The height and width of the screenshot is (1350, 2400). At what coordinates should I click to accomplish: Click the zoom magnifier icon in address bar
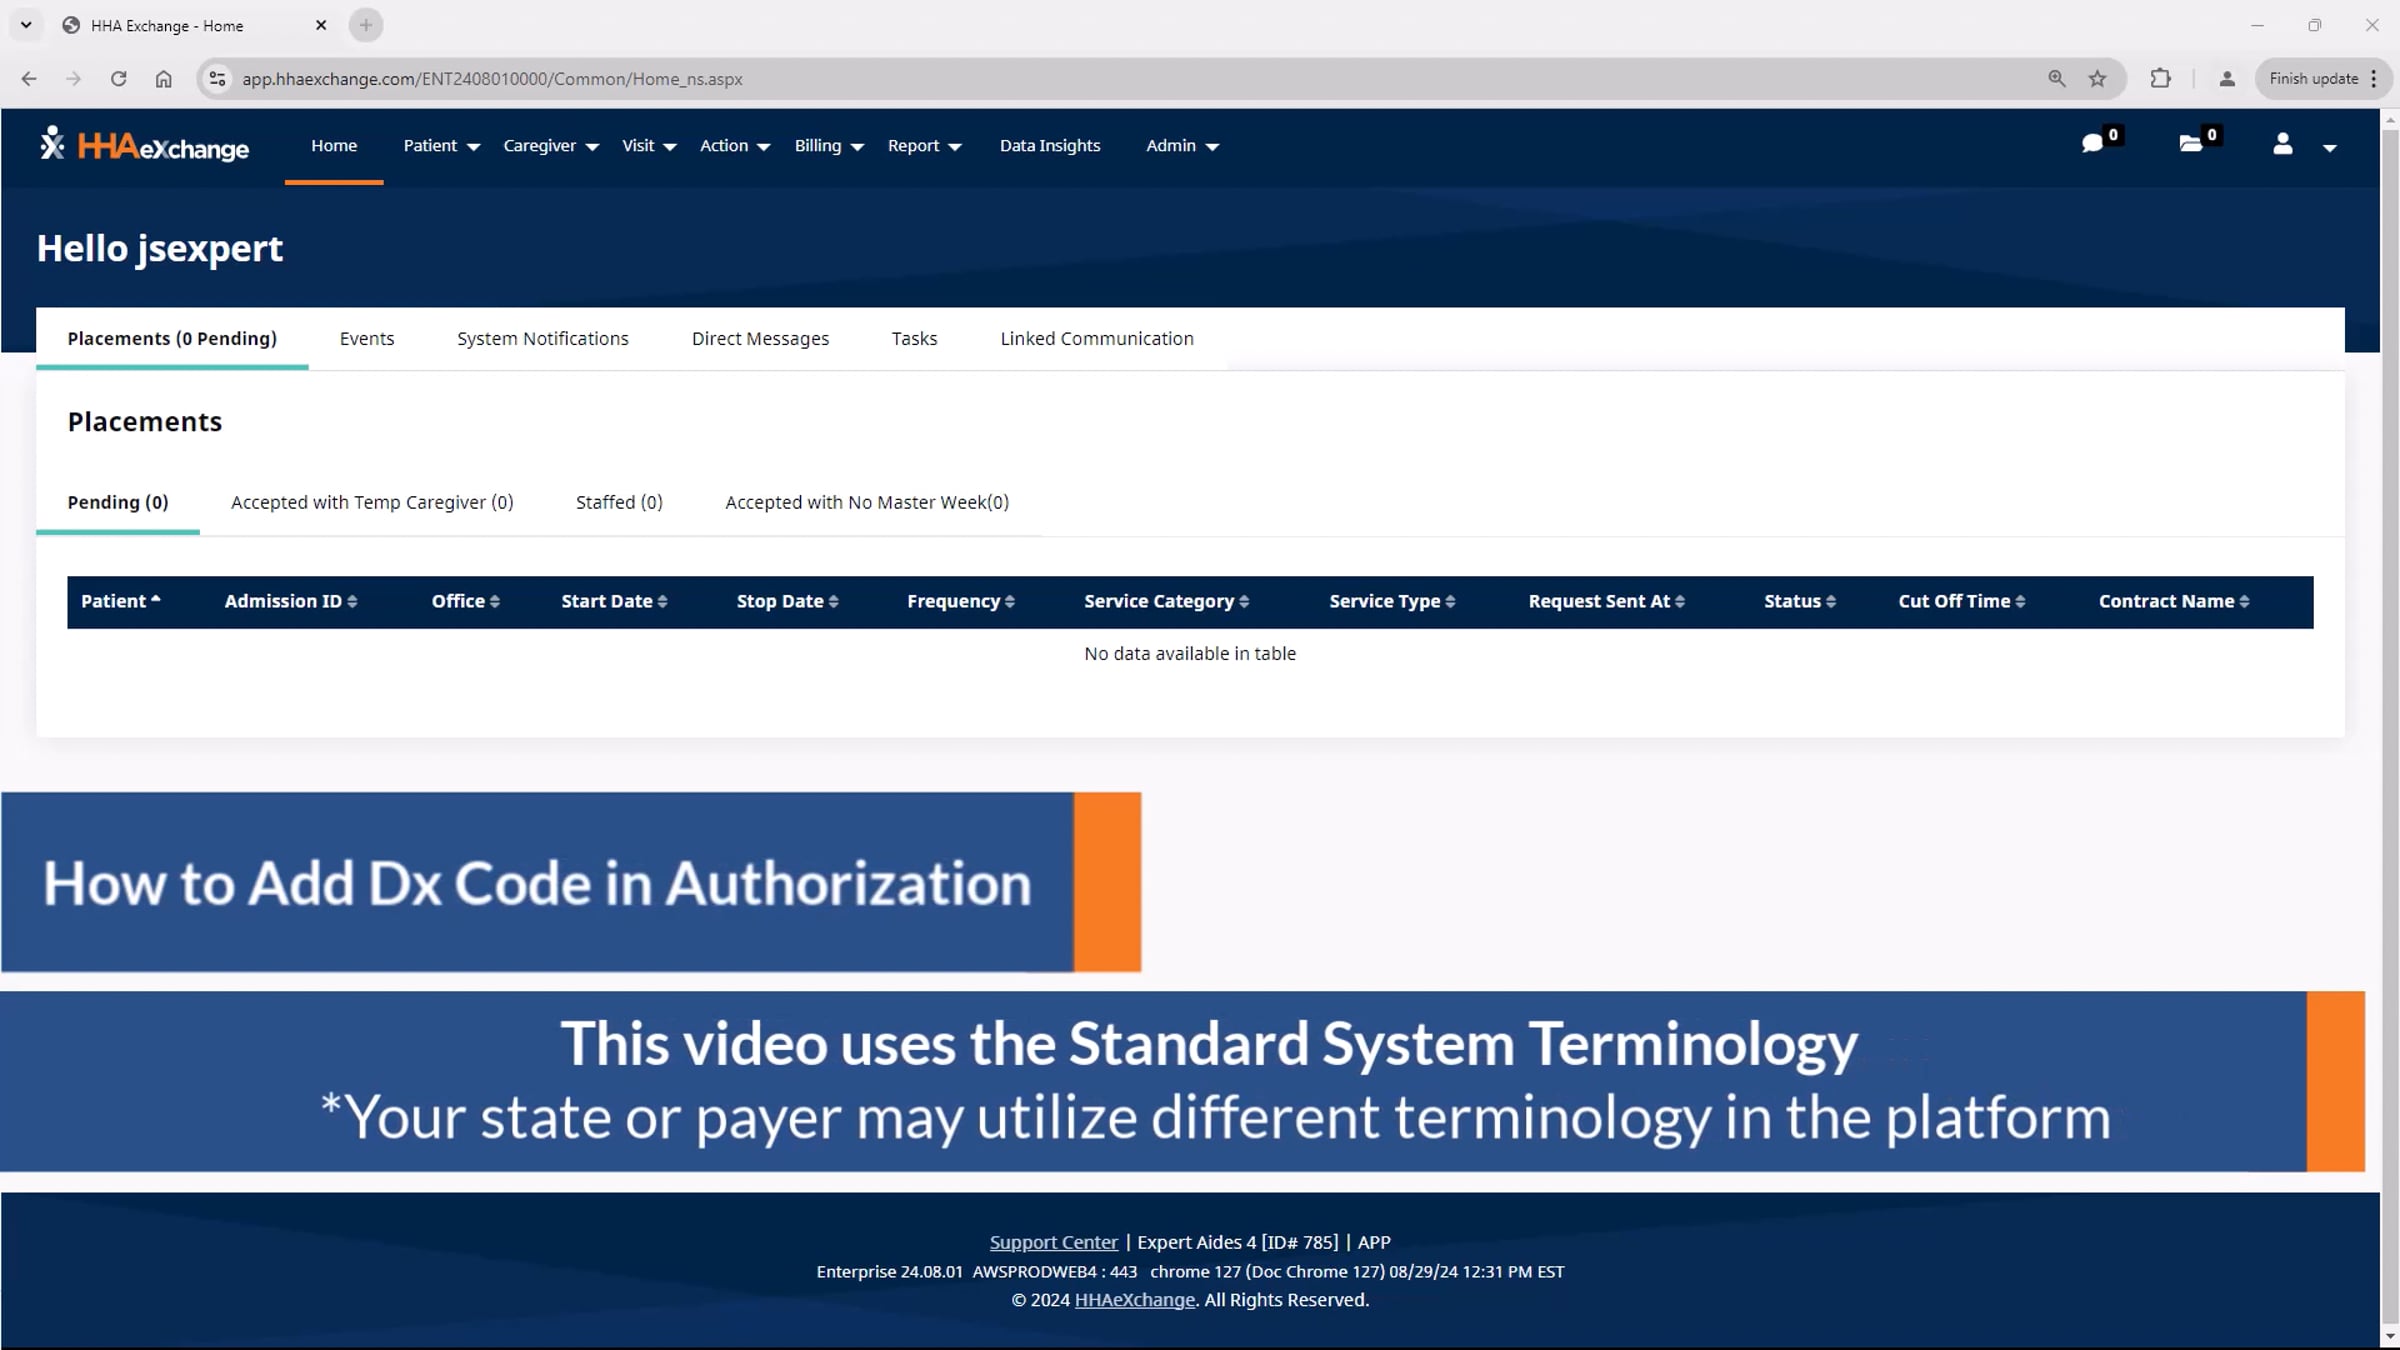[2056, 79]
